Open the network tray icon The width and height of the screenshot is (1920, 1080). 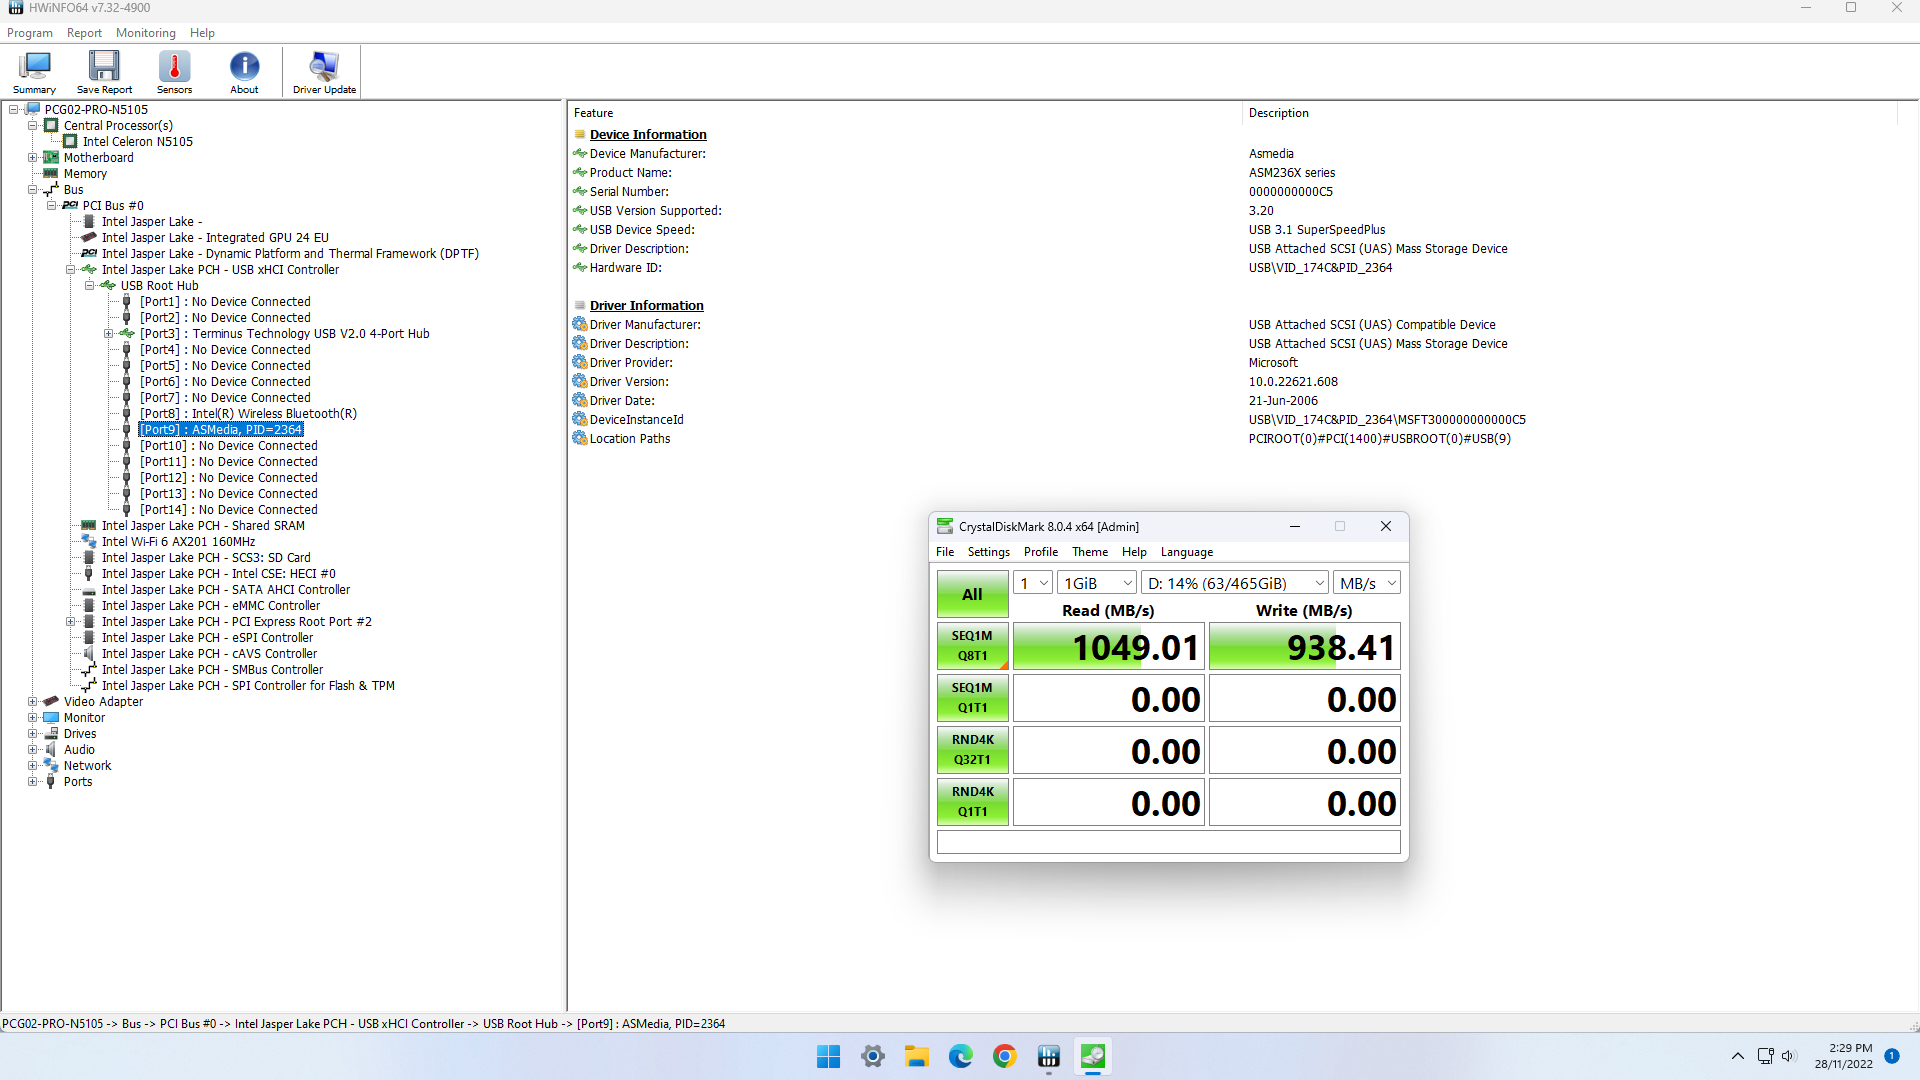[1765, 1056]
